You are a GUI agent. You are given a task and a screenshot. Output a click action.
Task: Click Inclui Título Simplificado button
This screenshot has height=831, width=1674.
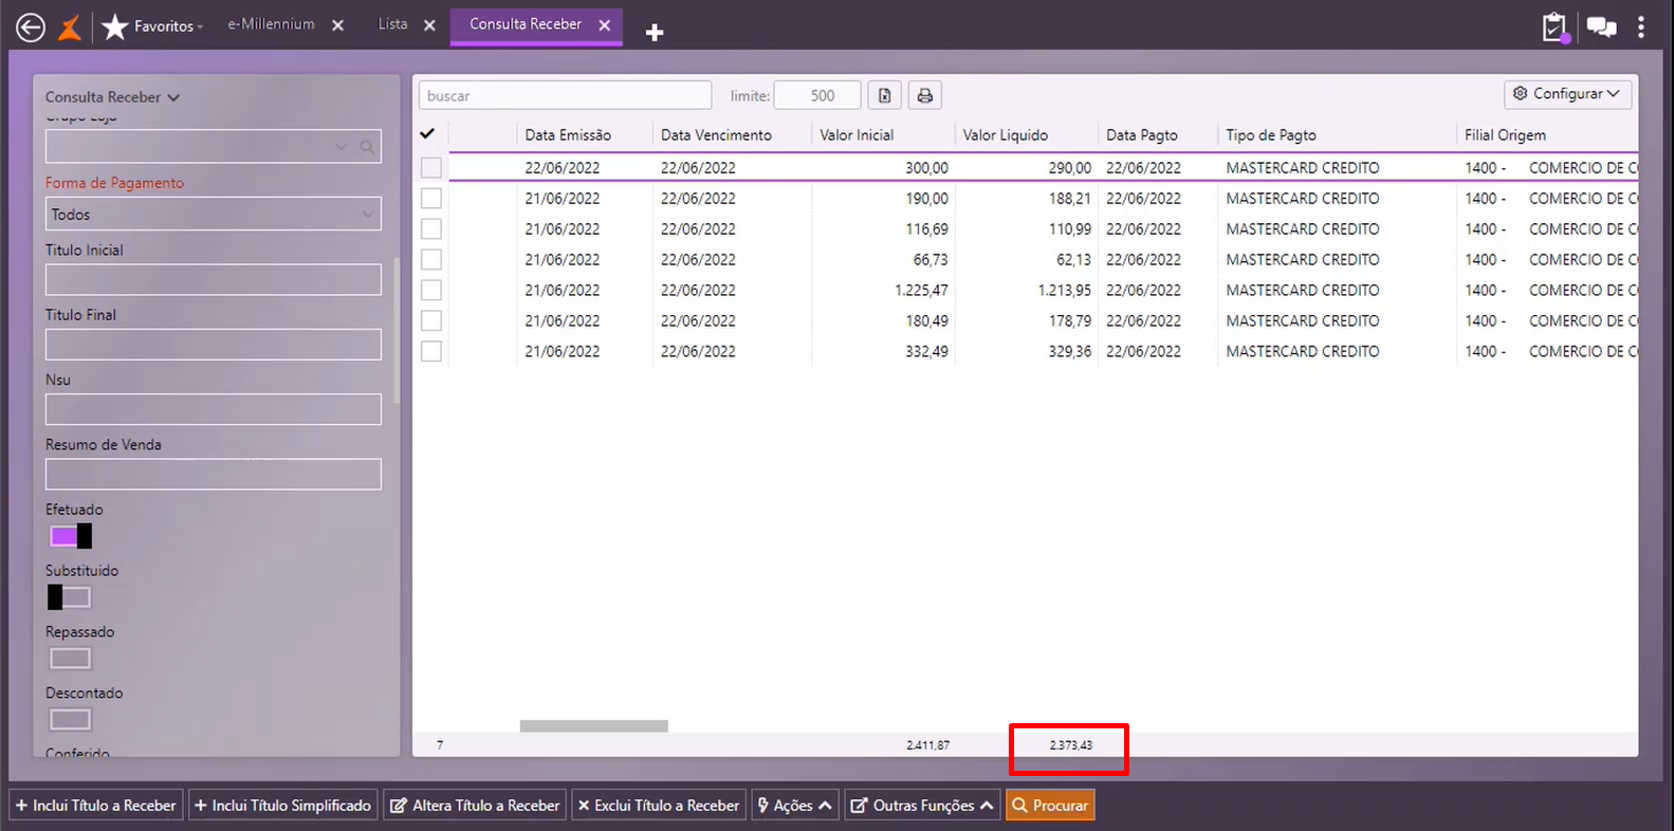coord(283,805)
